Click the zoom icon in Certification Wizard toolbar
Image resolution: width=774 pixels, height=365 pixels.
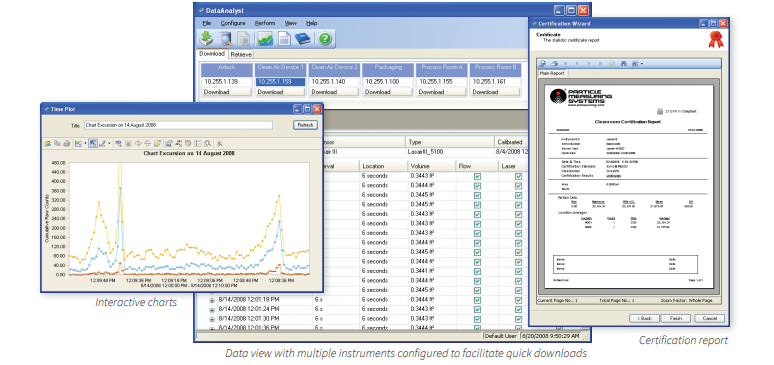635,63
